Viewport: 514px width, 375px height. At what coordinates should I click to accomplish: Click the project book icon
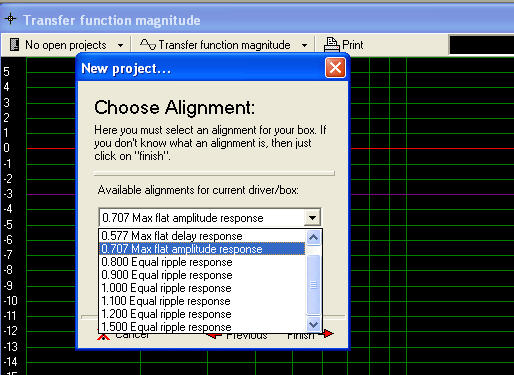click(14, 44)
